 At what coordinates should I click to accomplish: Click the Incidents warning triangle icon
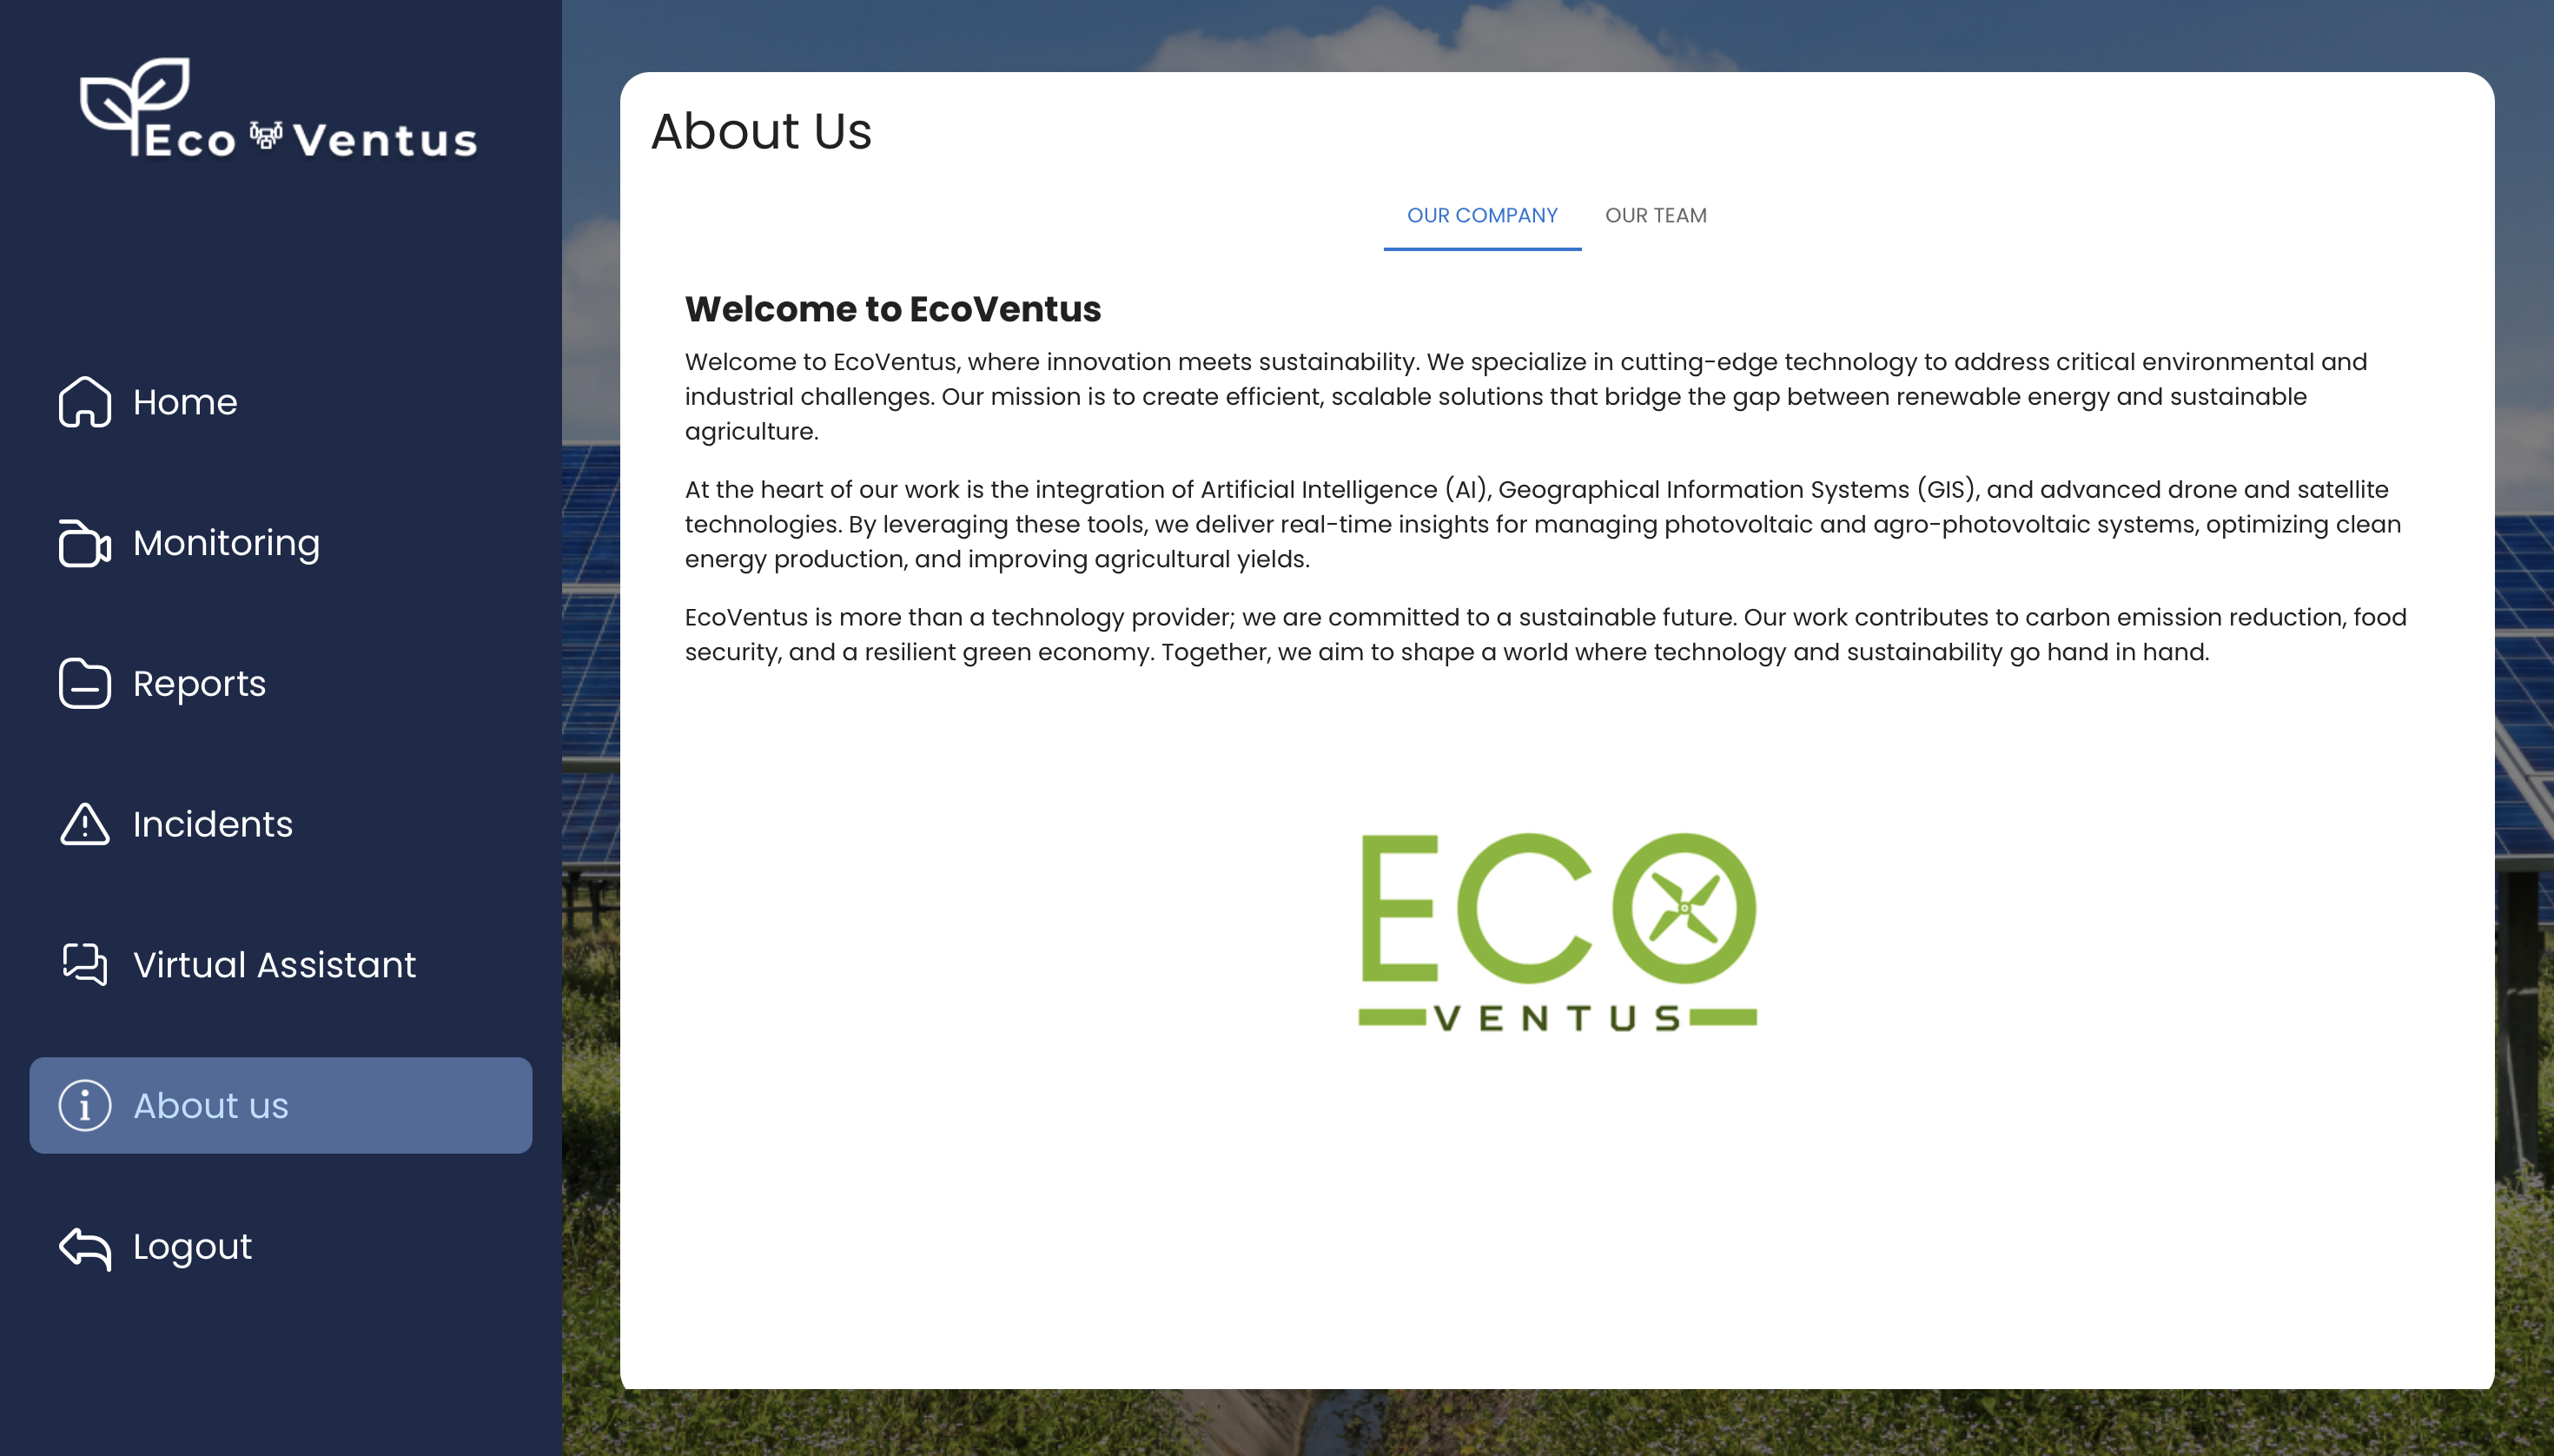(x=84, y=824)
